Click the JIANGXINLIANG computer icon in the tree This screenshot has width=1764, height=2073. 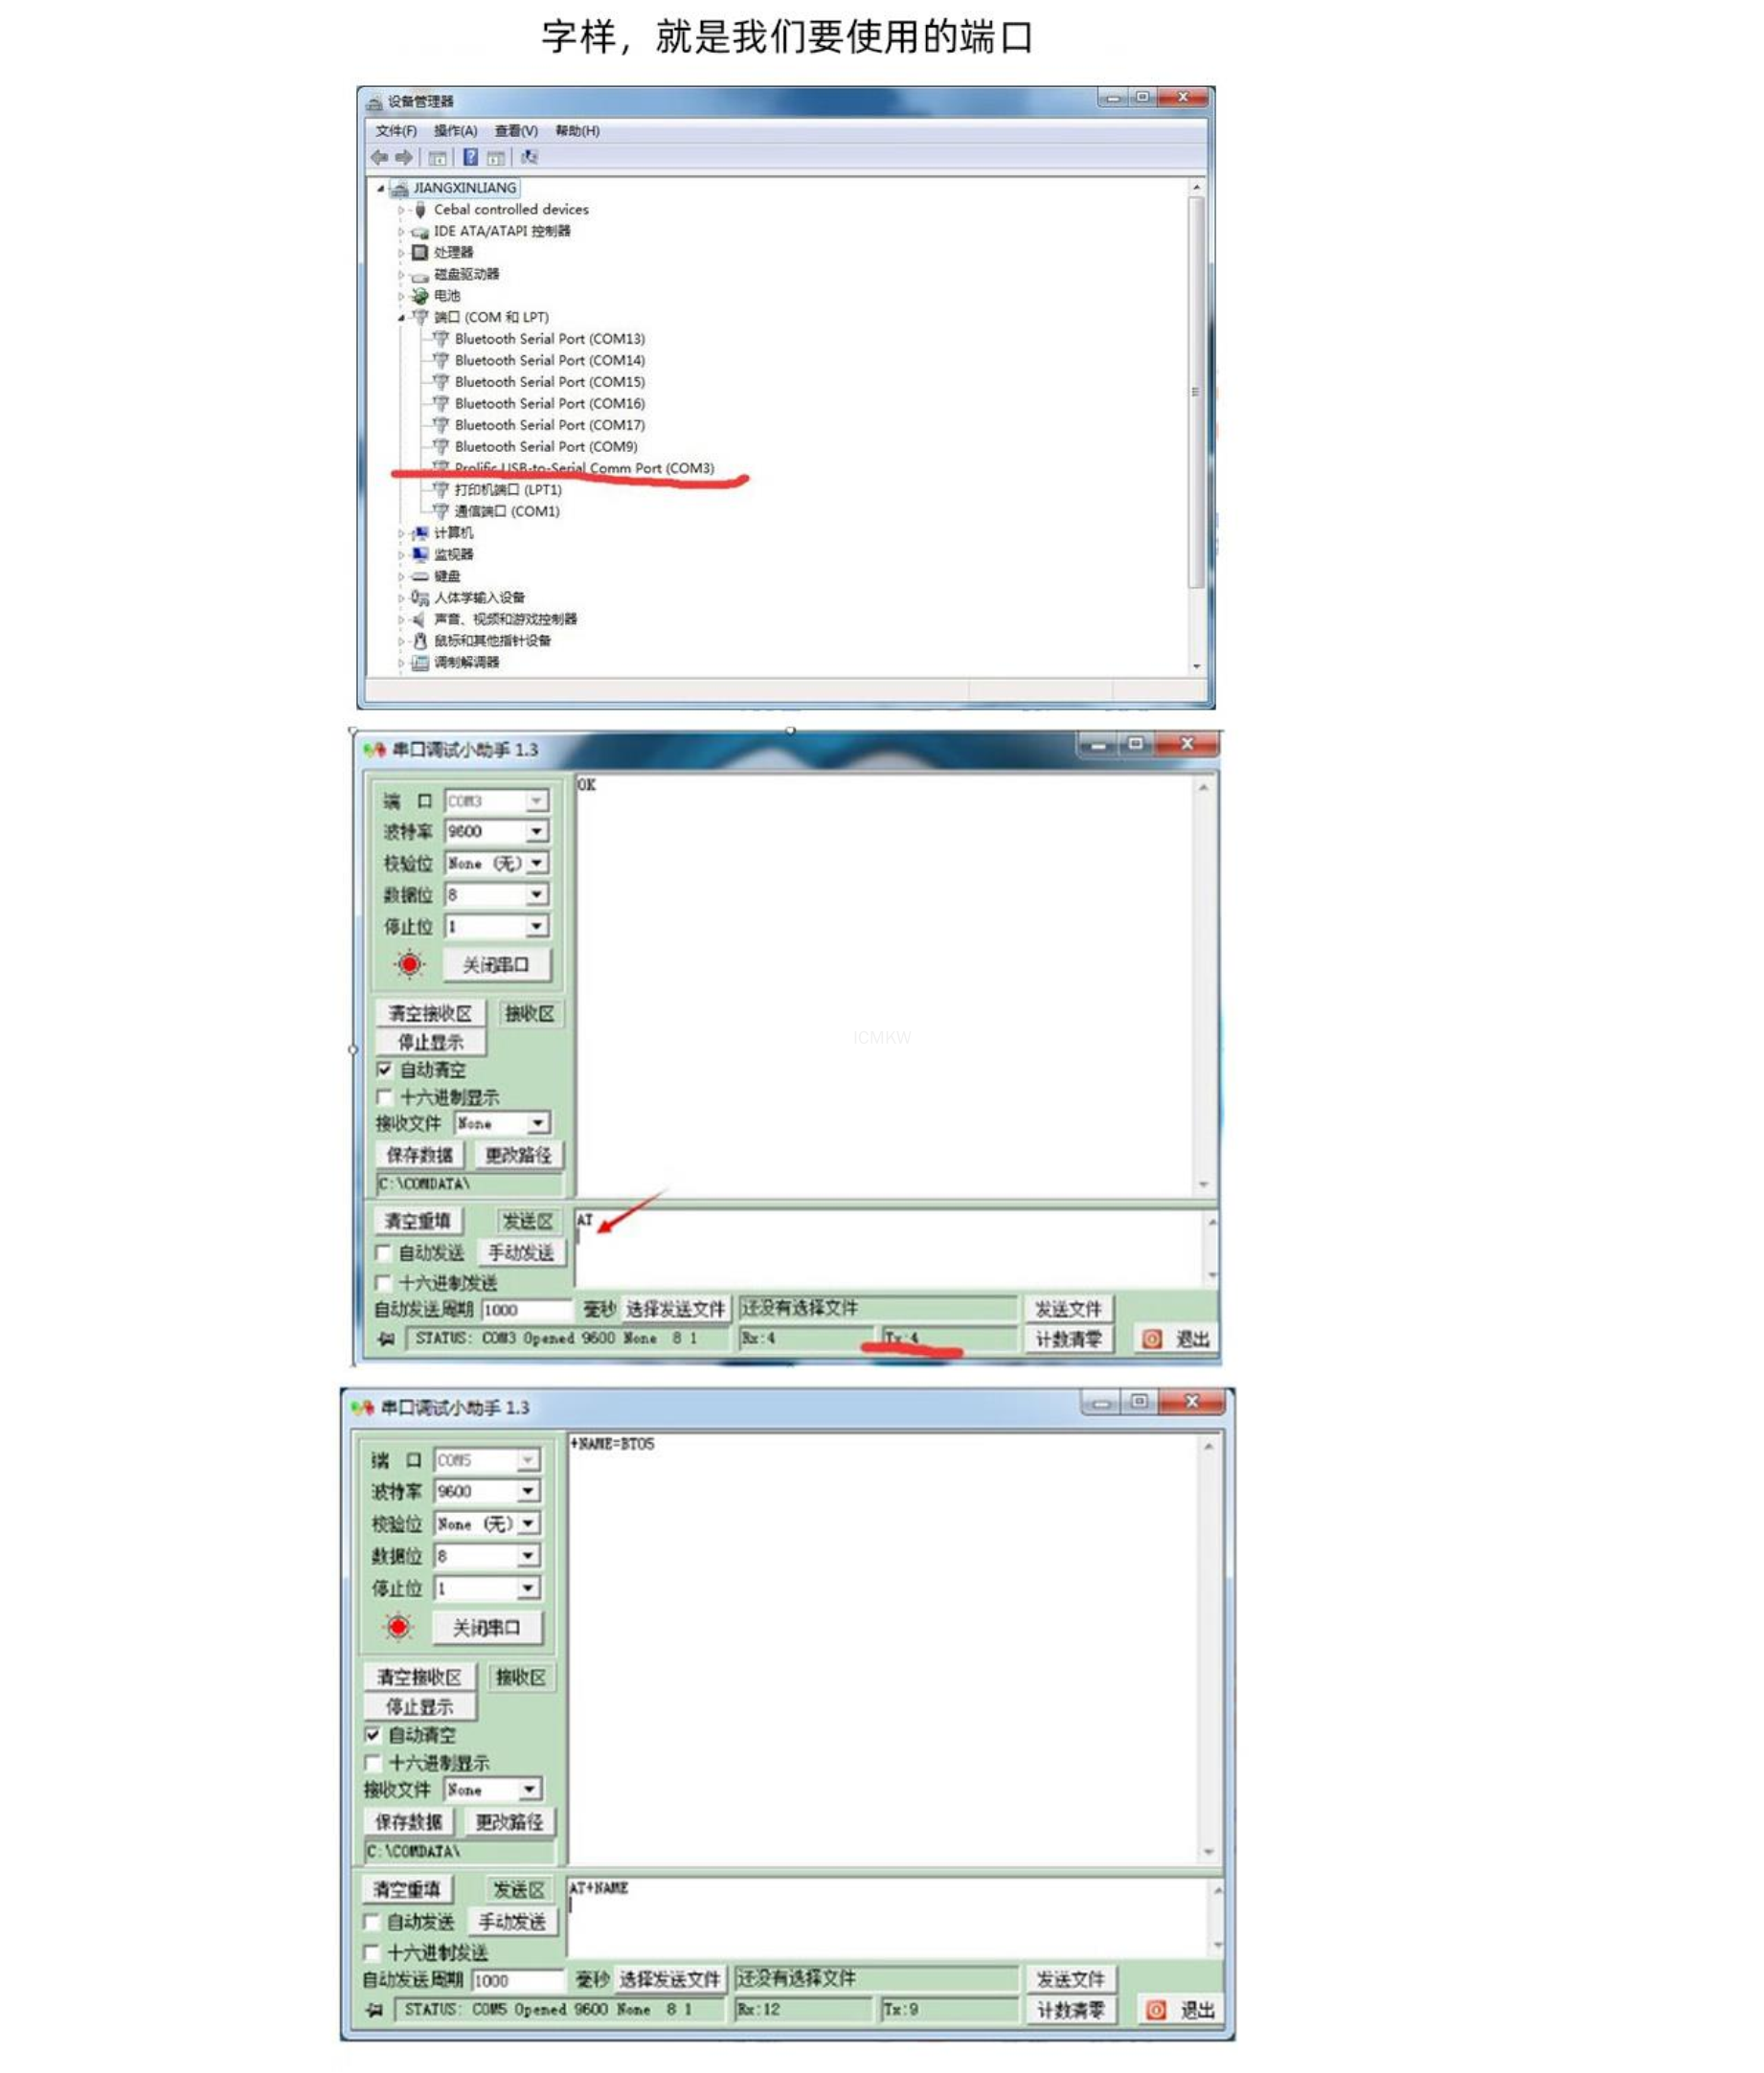400,188
